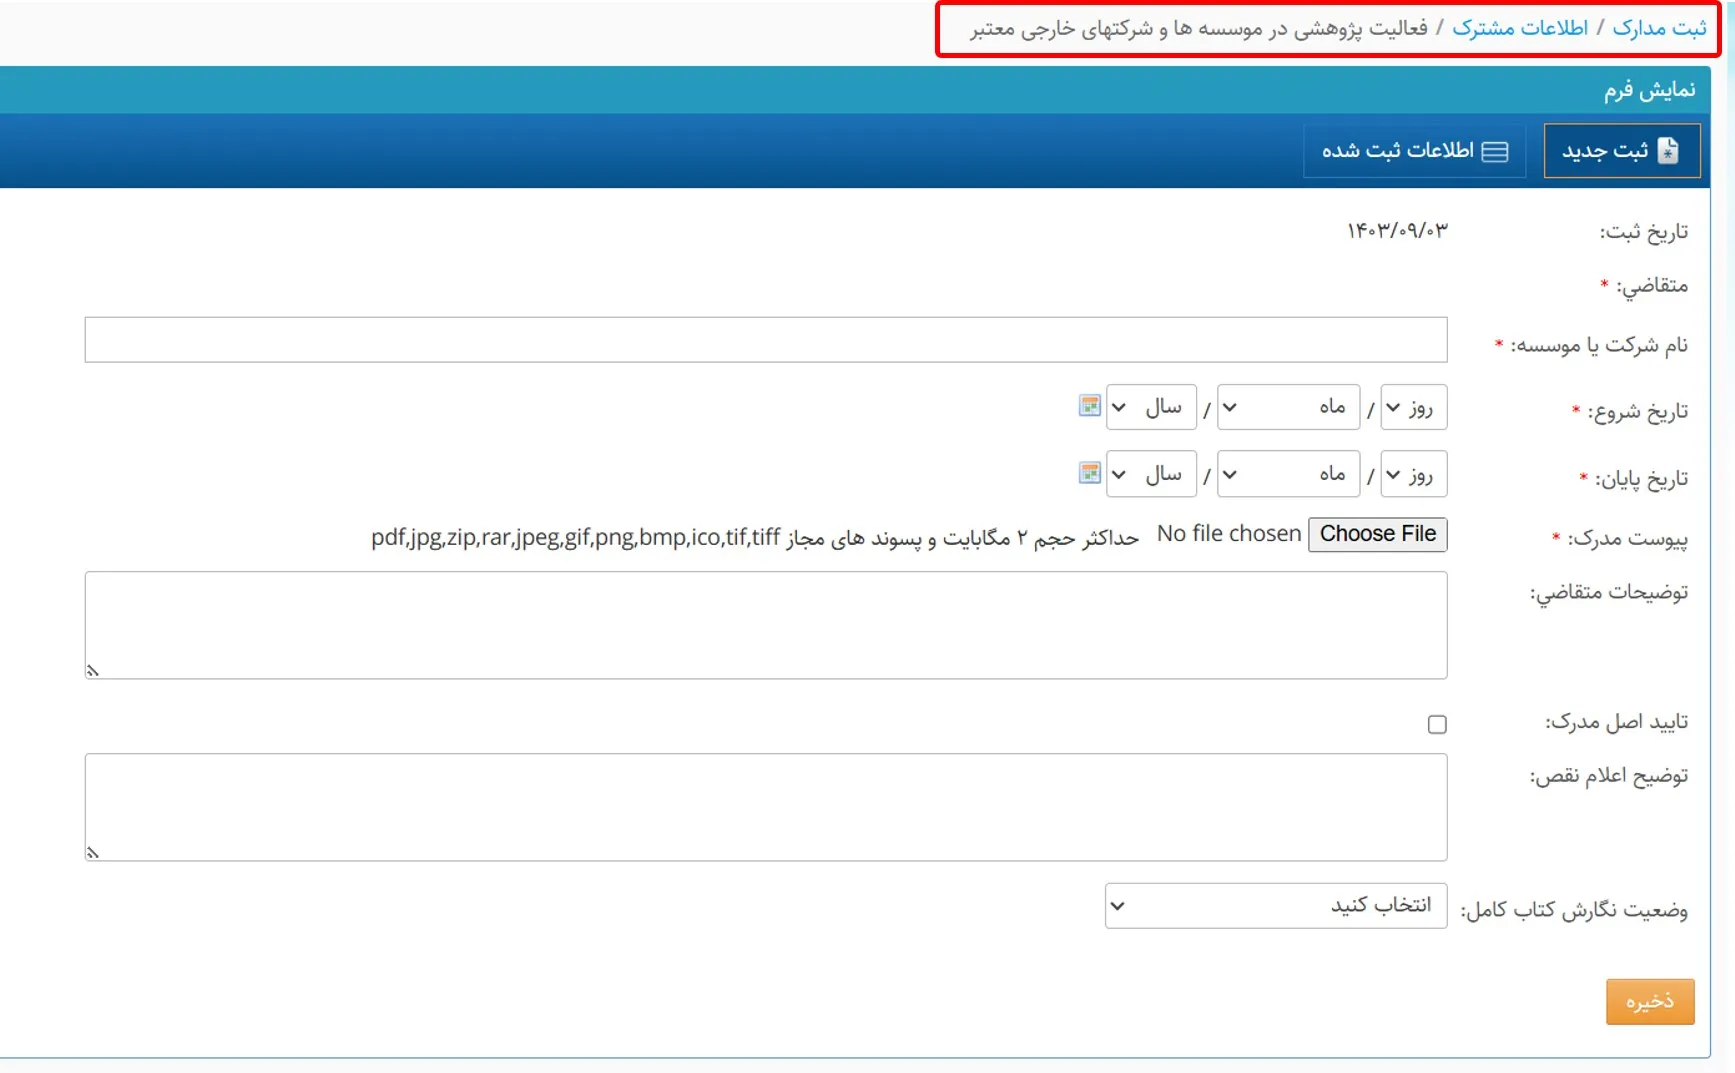Open سال dropdown for تاریخ شروع
This screenshot has height=1073, width=1735.
pyautogui.click(x=1151, y=407)
